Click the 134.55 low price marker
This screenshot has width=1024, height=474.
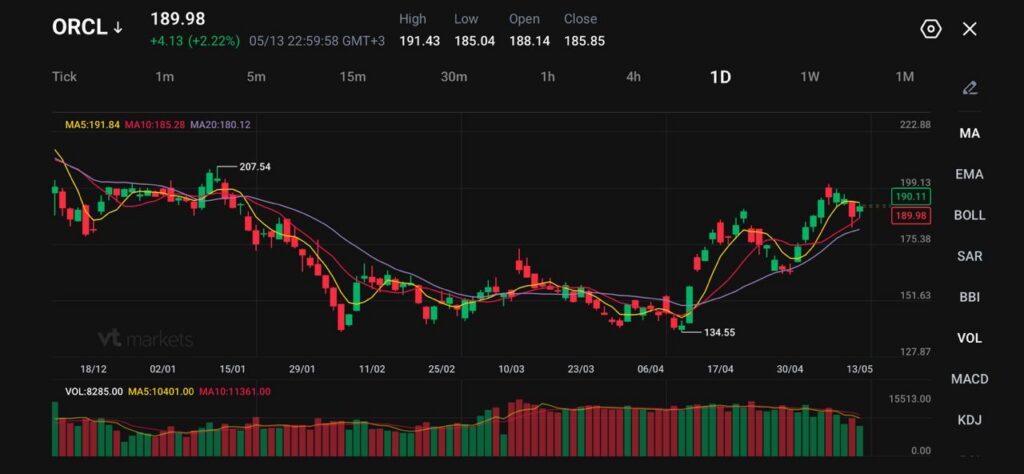coord(719,332)
